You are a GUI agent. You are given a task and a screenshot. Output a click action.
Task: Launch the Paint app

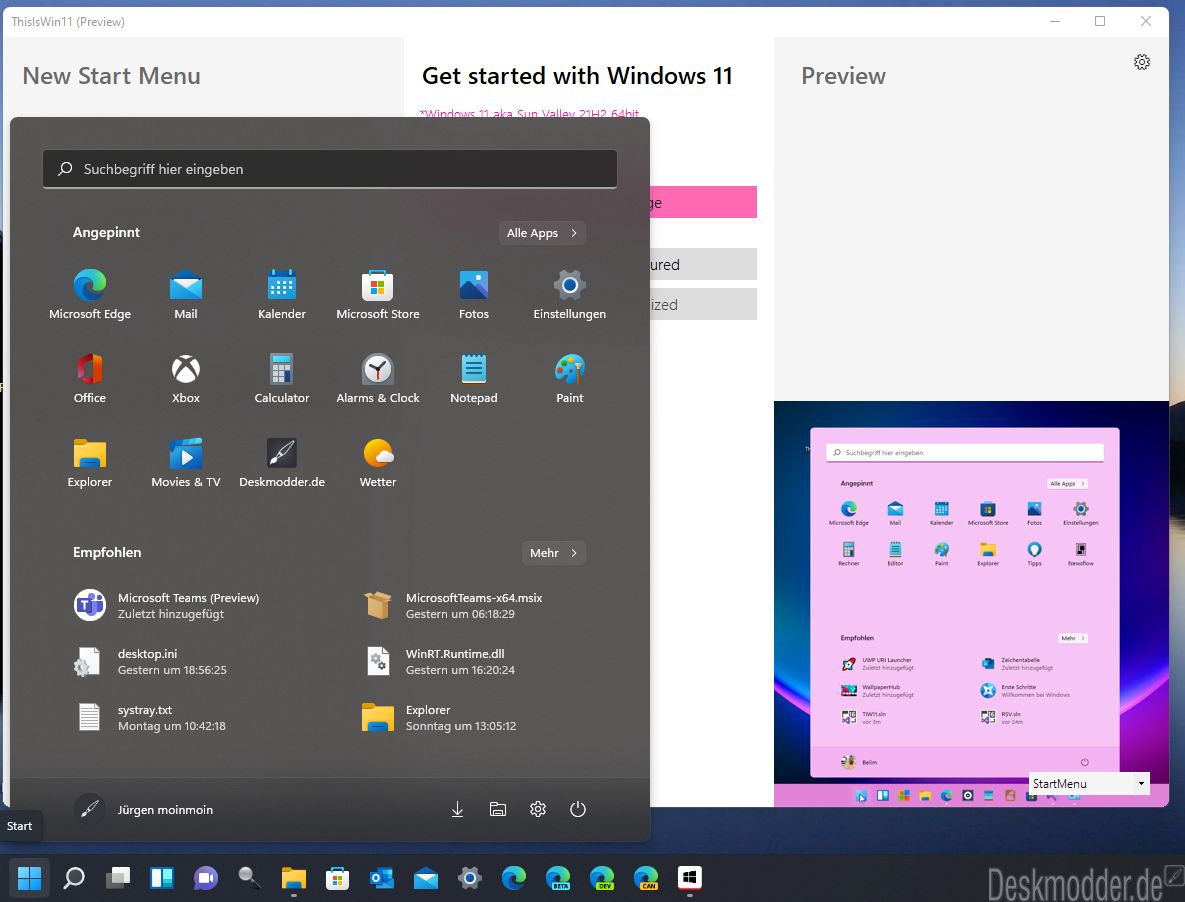pos(570,378)
